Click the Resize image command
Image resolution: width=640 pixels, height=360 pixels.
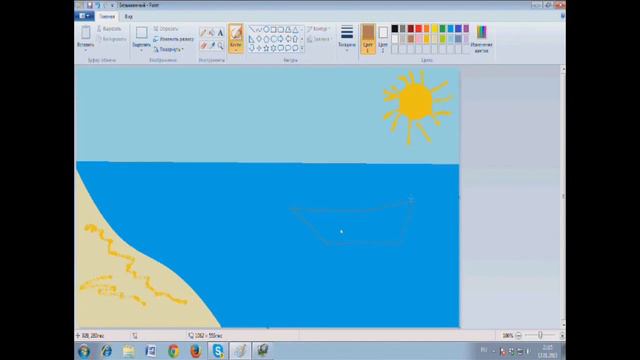(173, 39)
